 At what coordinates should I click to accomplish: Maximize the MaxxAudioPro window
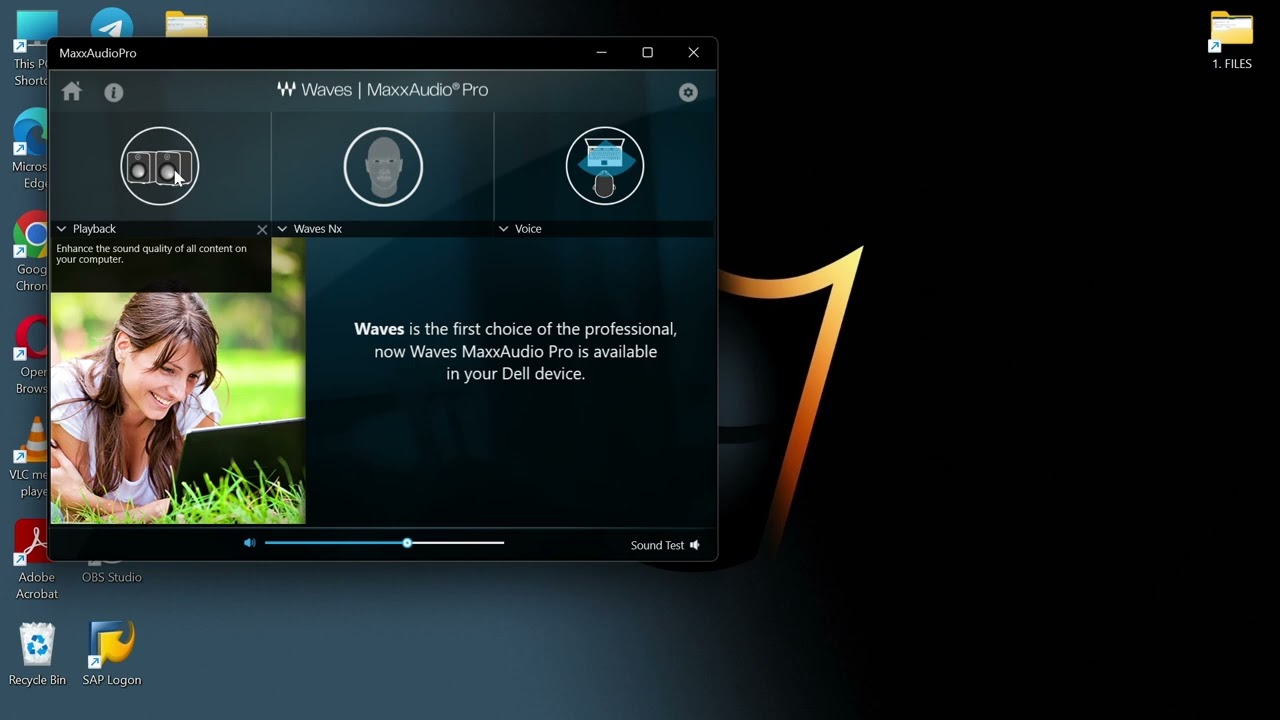647,53
